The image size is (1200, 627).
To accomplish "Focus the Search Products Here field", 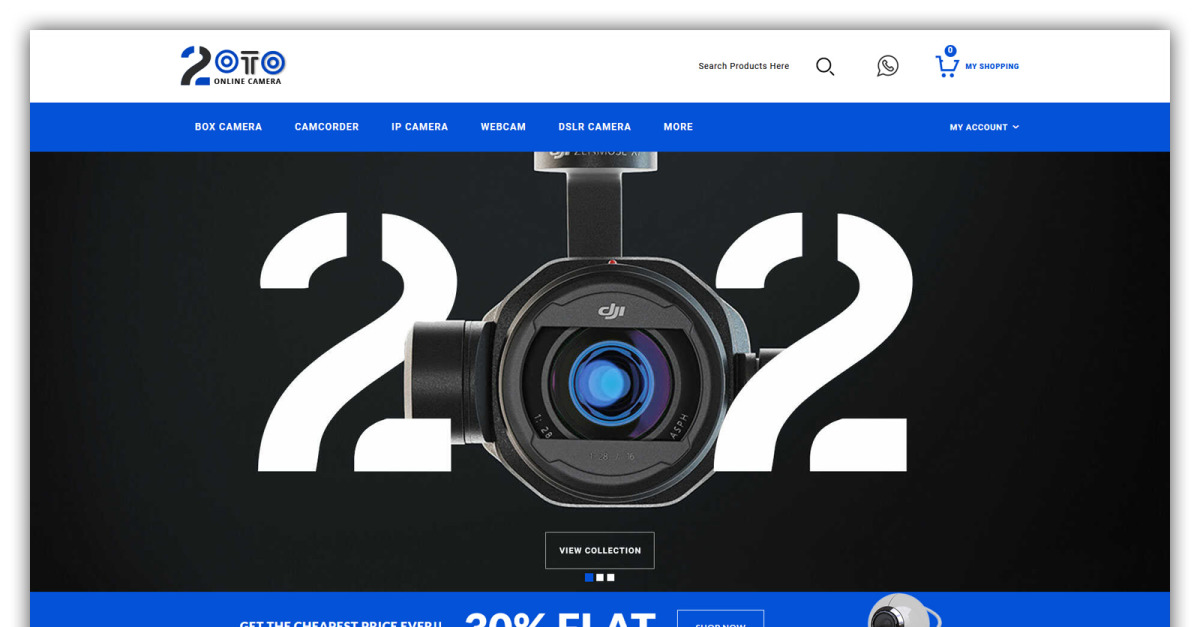I will (743, 66).
